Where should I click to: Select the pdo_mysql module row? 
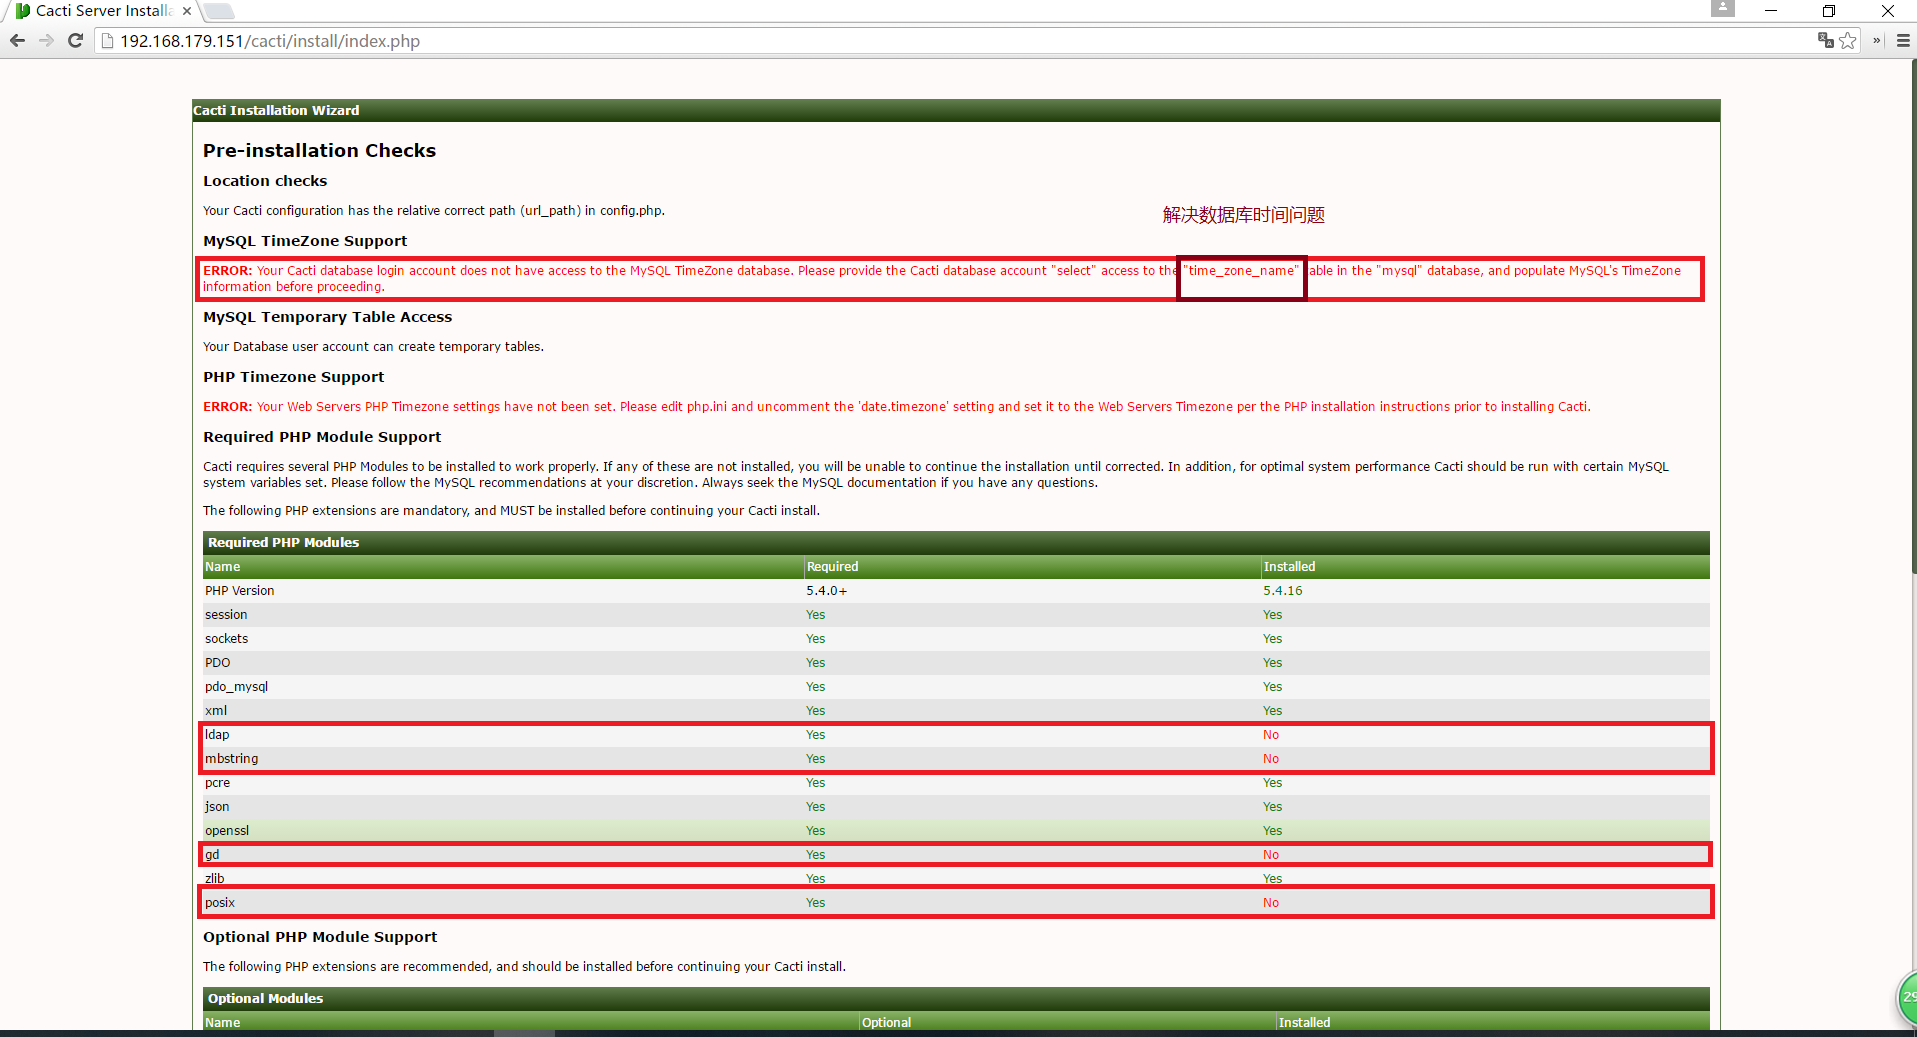coord(956,687)
